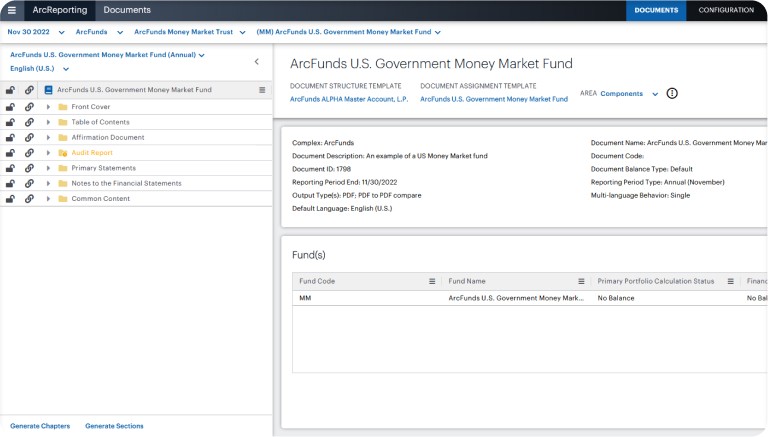Click link icon on Primary Statements row
This screenshot has width=768, height=437.
point(29,168)
